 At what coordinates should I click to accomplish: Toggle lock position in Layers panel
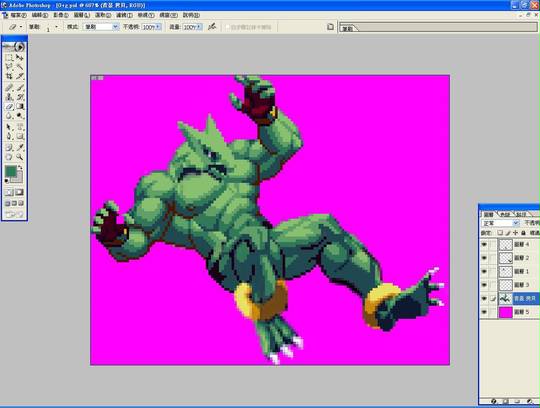pyautogui.click(x=516, y=233)
